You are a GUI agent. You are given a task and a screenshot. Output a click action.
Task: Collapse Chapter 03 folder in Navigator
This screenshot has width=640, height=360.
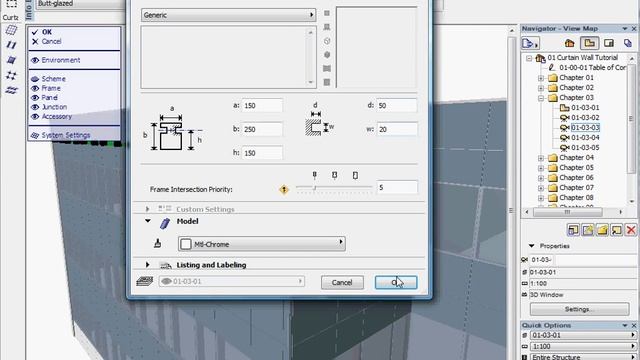point(541,98)
